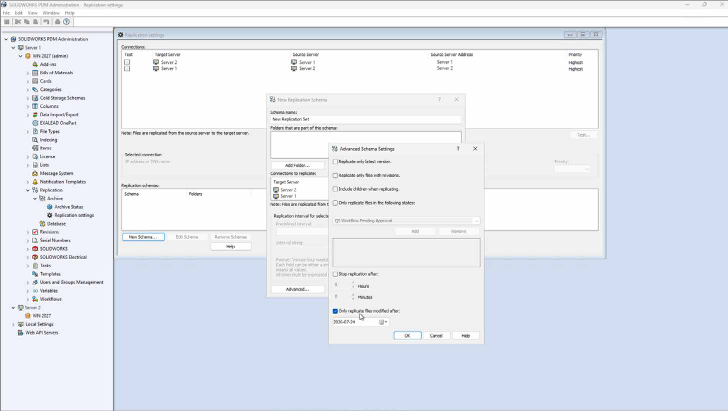728x411 pixels.
Task: Click the help question-mark toolbar icon
Action: [x=66, y=22]
